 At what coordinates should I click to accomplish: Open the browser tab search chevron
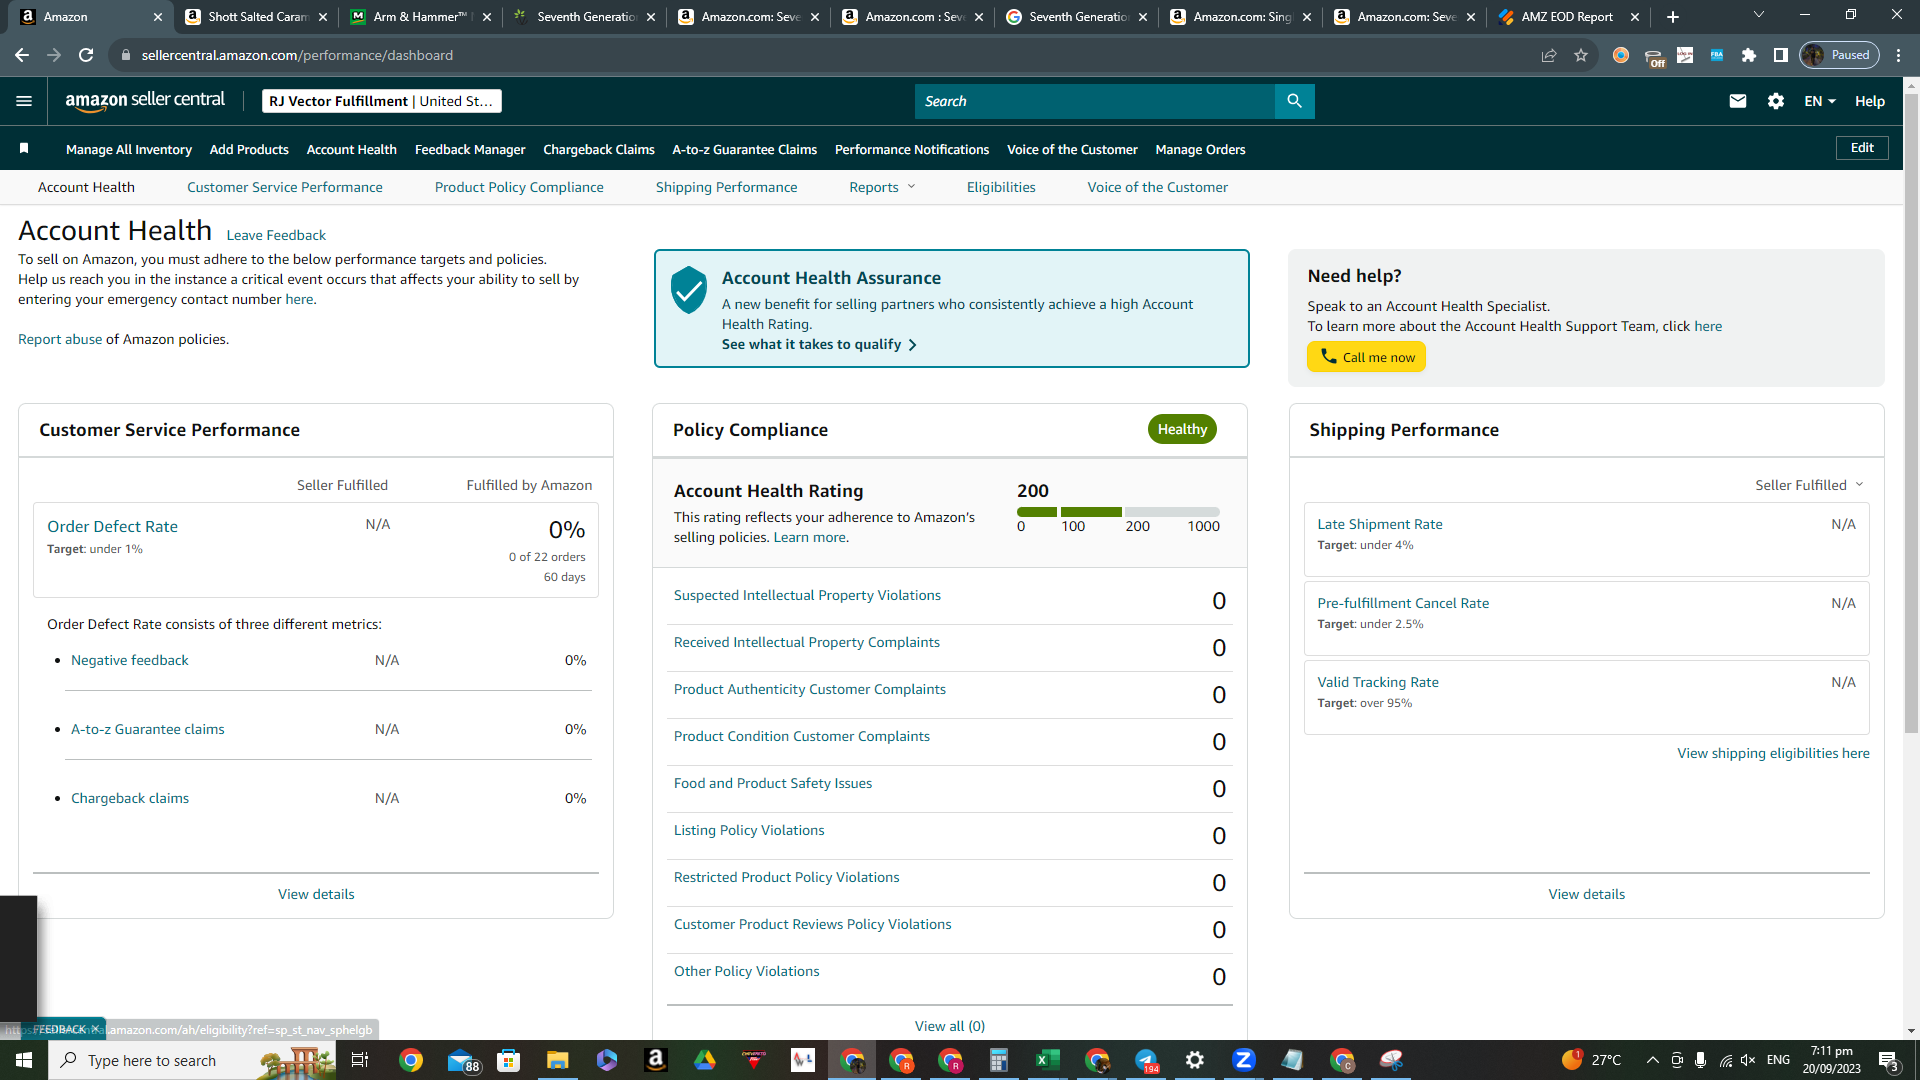click(1759, 15)
